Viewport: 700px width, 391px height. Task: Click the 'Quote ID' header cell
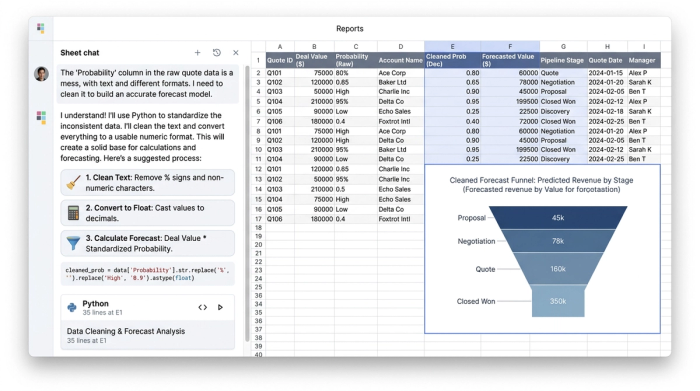coord(280,60)
